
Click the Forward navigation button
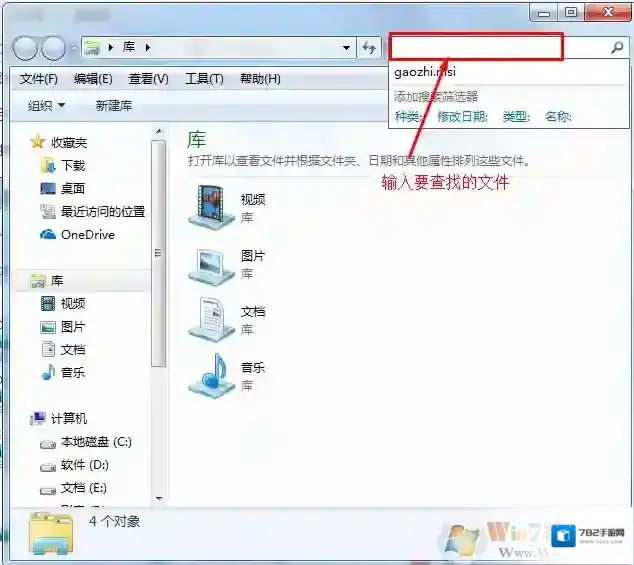pyautogui.click(x=53, y=48)
